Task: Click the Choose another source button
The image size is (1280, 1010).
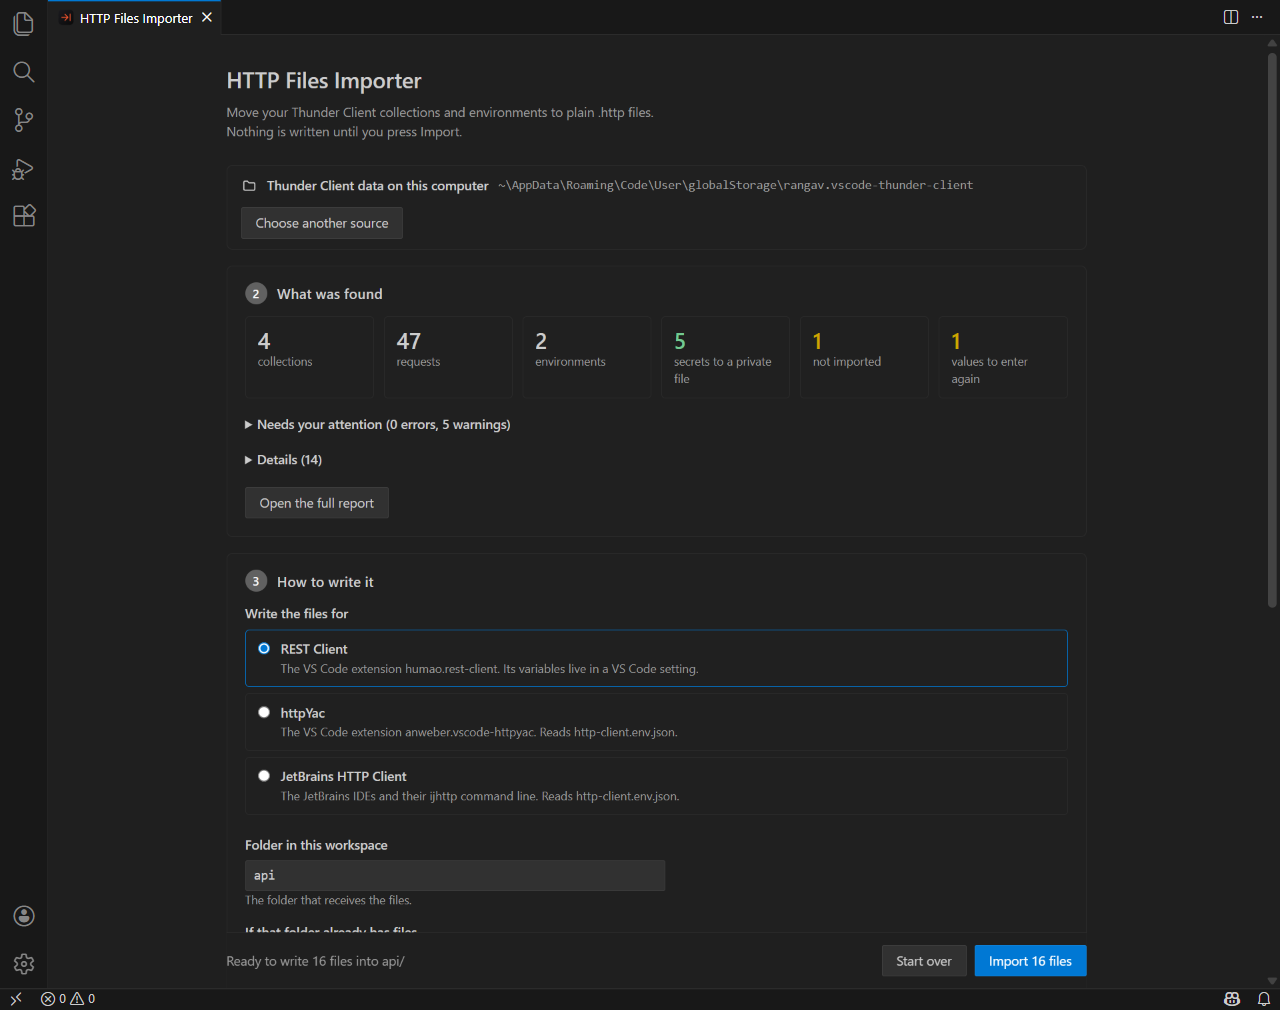Action: [x=322, y=223]
